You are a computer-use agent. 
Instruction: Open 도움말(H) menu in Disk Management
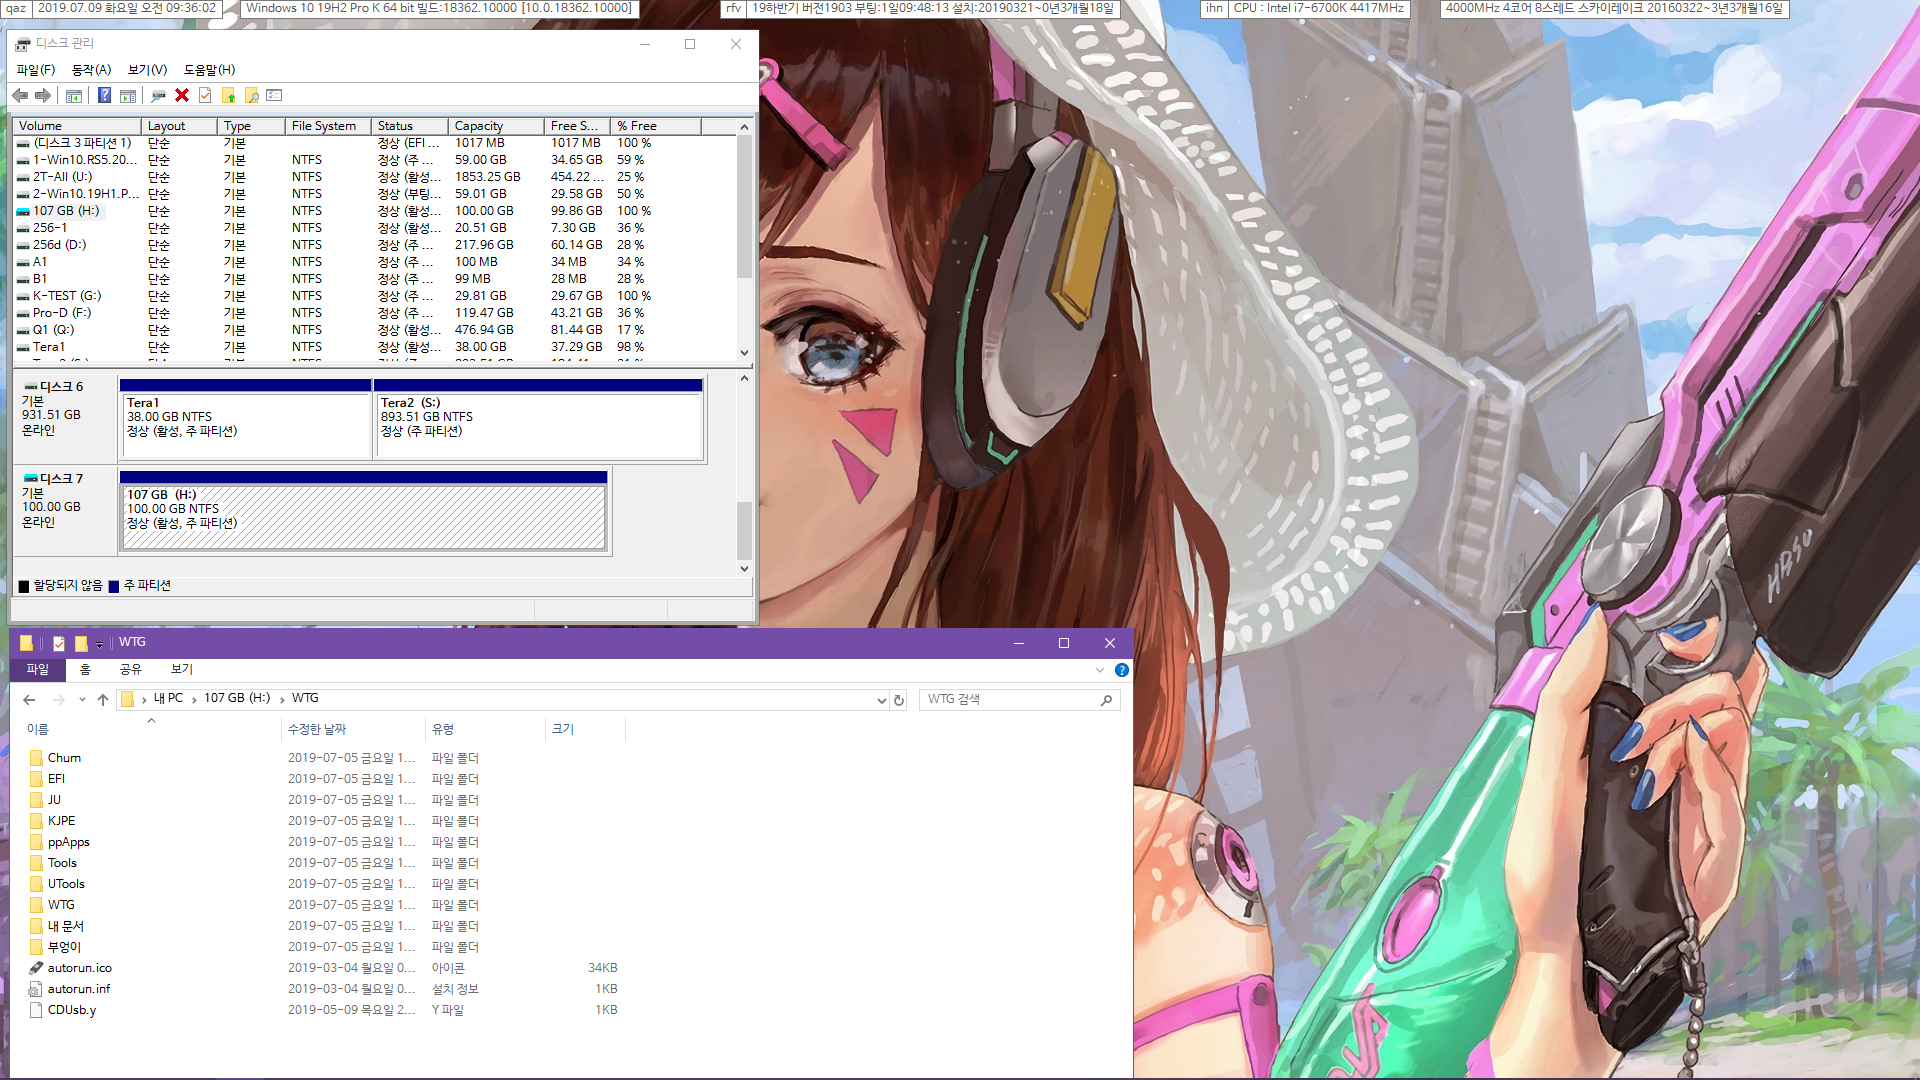pyautogui.click(x=209, y=70)
